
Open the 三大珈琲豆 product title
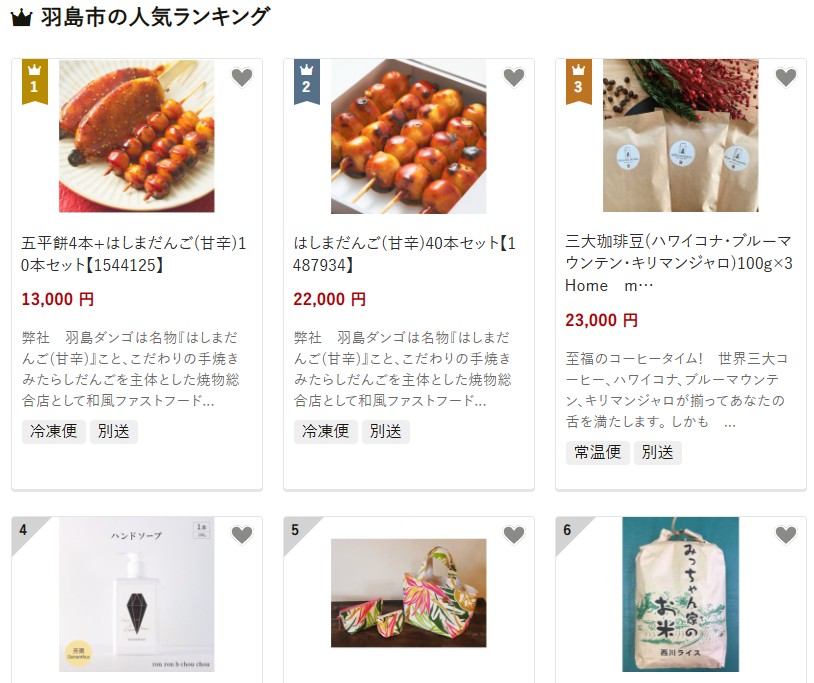coord(679,264)
